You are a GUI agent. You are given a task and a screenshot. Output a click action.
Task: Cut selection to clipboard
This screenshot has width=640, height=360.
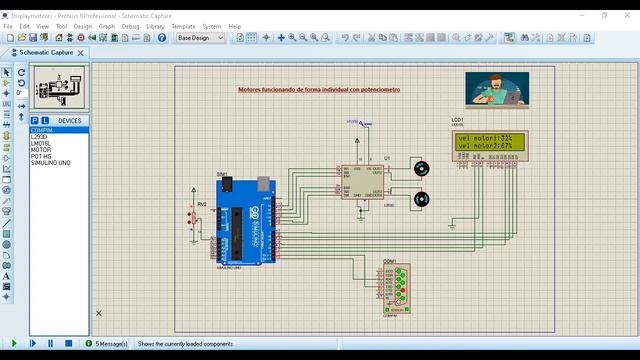(371, 38)
